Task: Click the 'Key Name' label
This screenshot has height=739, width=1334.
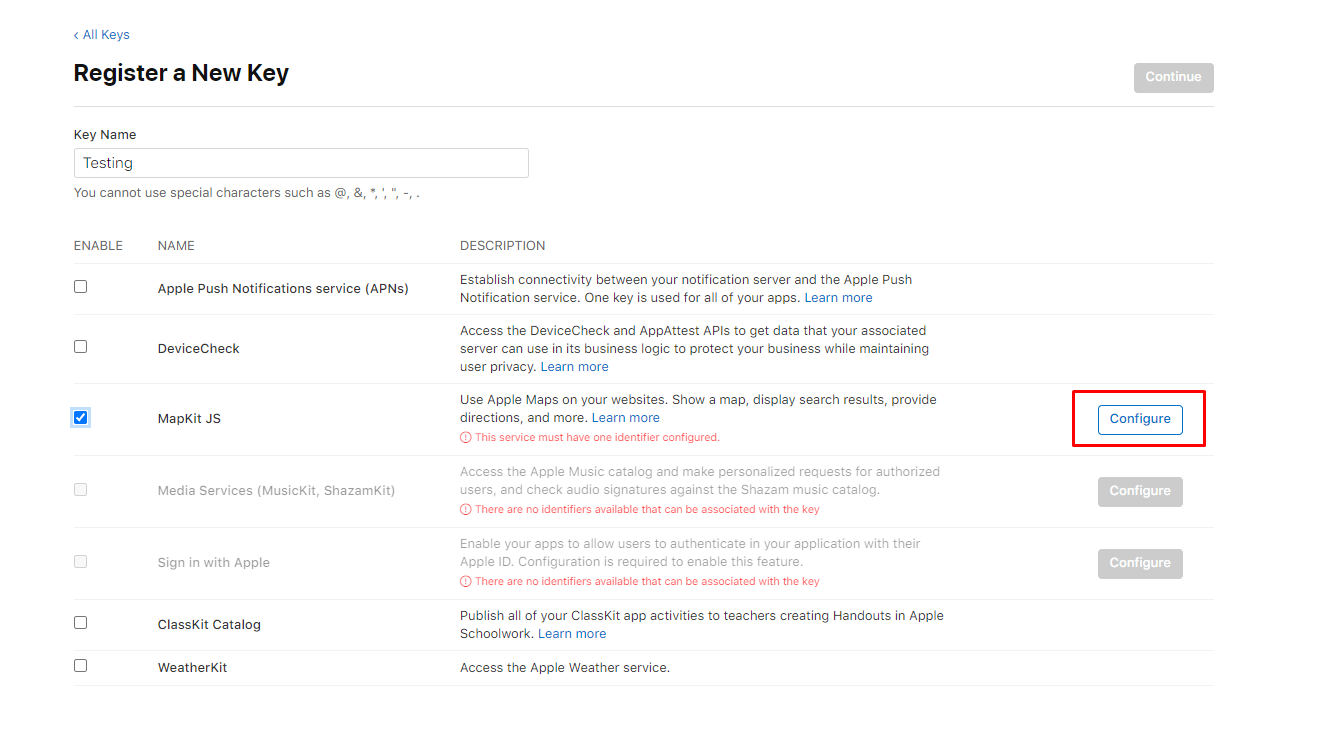Action: click(105, 135)
